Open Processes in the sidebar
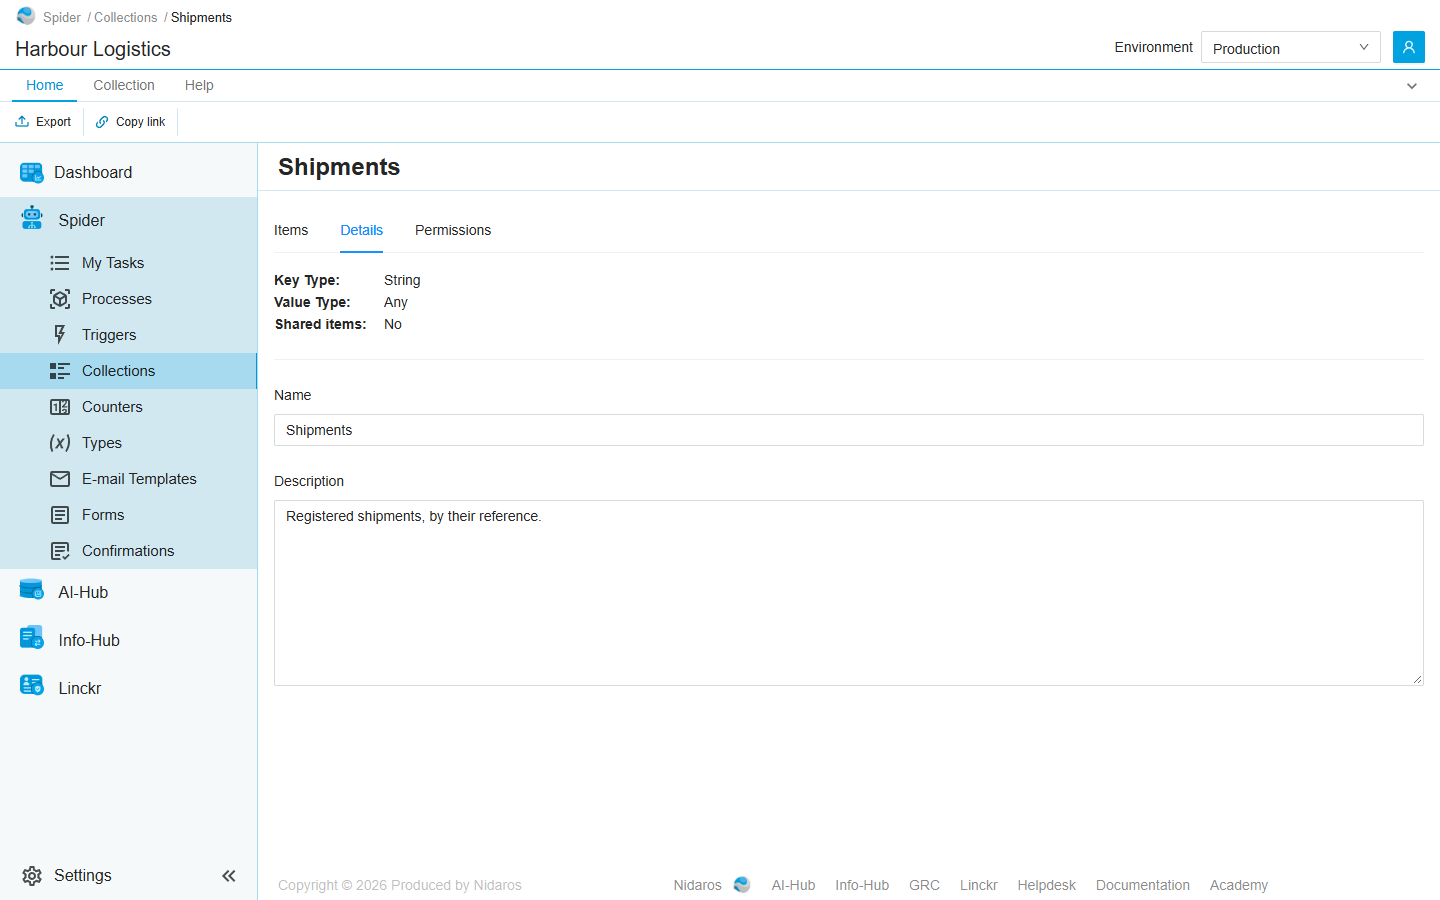1440x900 pixels. pyautogui.click(x=128, y=299)
